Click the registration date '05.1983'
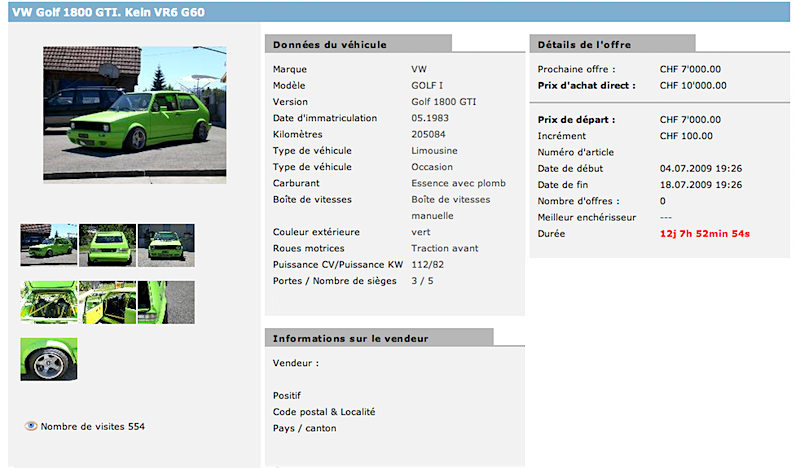Screen dimensions: 800x468 point(430,118)
